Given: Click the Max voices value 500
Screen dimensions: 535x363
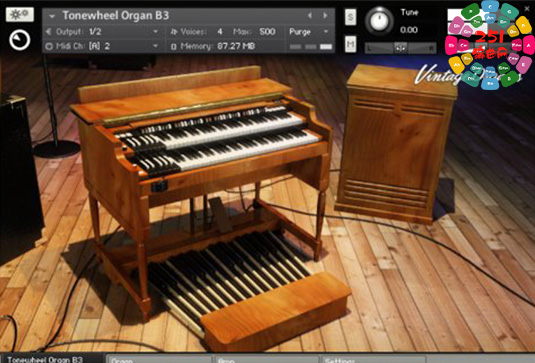Looking at the screenshot, I should (267, 32).
